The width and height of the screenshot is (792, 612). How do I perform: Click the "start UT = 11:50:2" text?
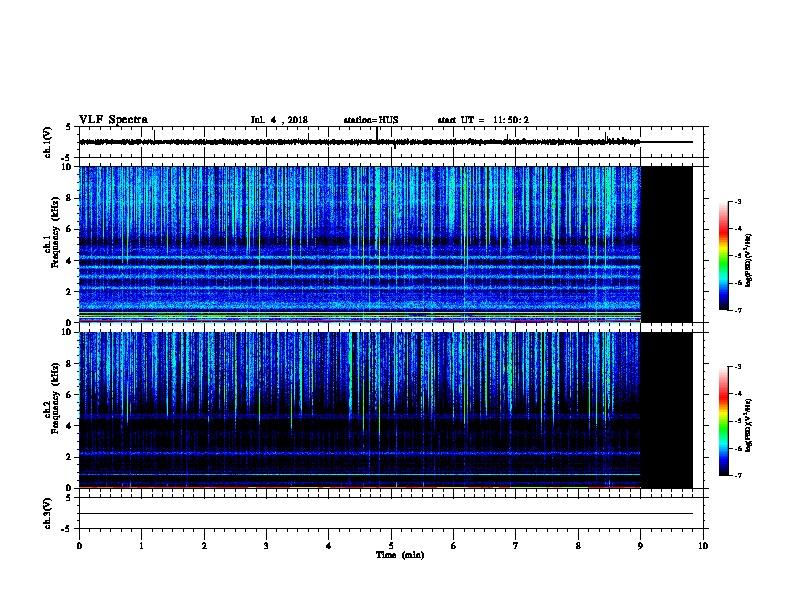coord(483,120)
